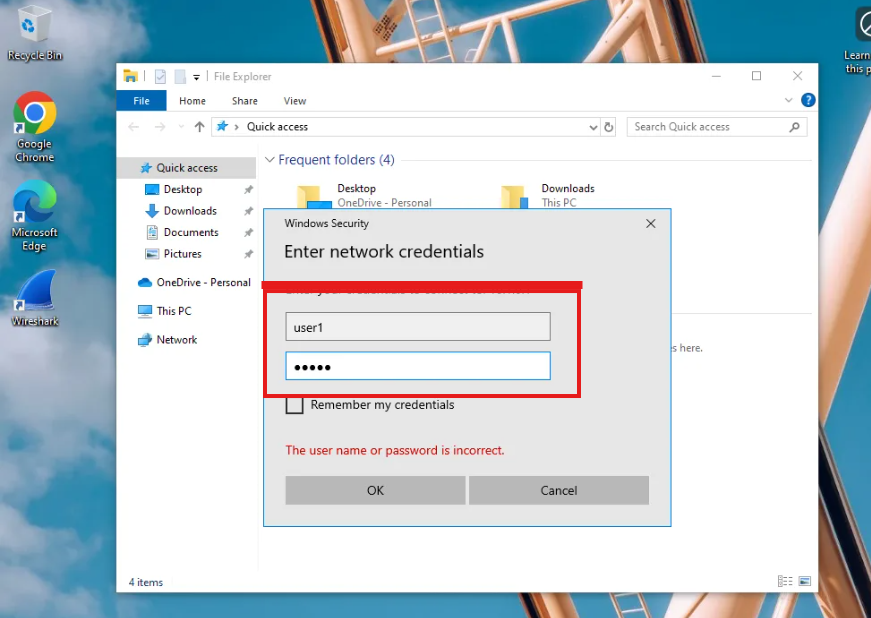Image resolution: width=871 pixels, height=618 pixels.
Task: Switch to large thumbnails view icon
Action: (804, 582)
